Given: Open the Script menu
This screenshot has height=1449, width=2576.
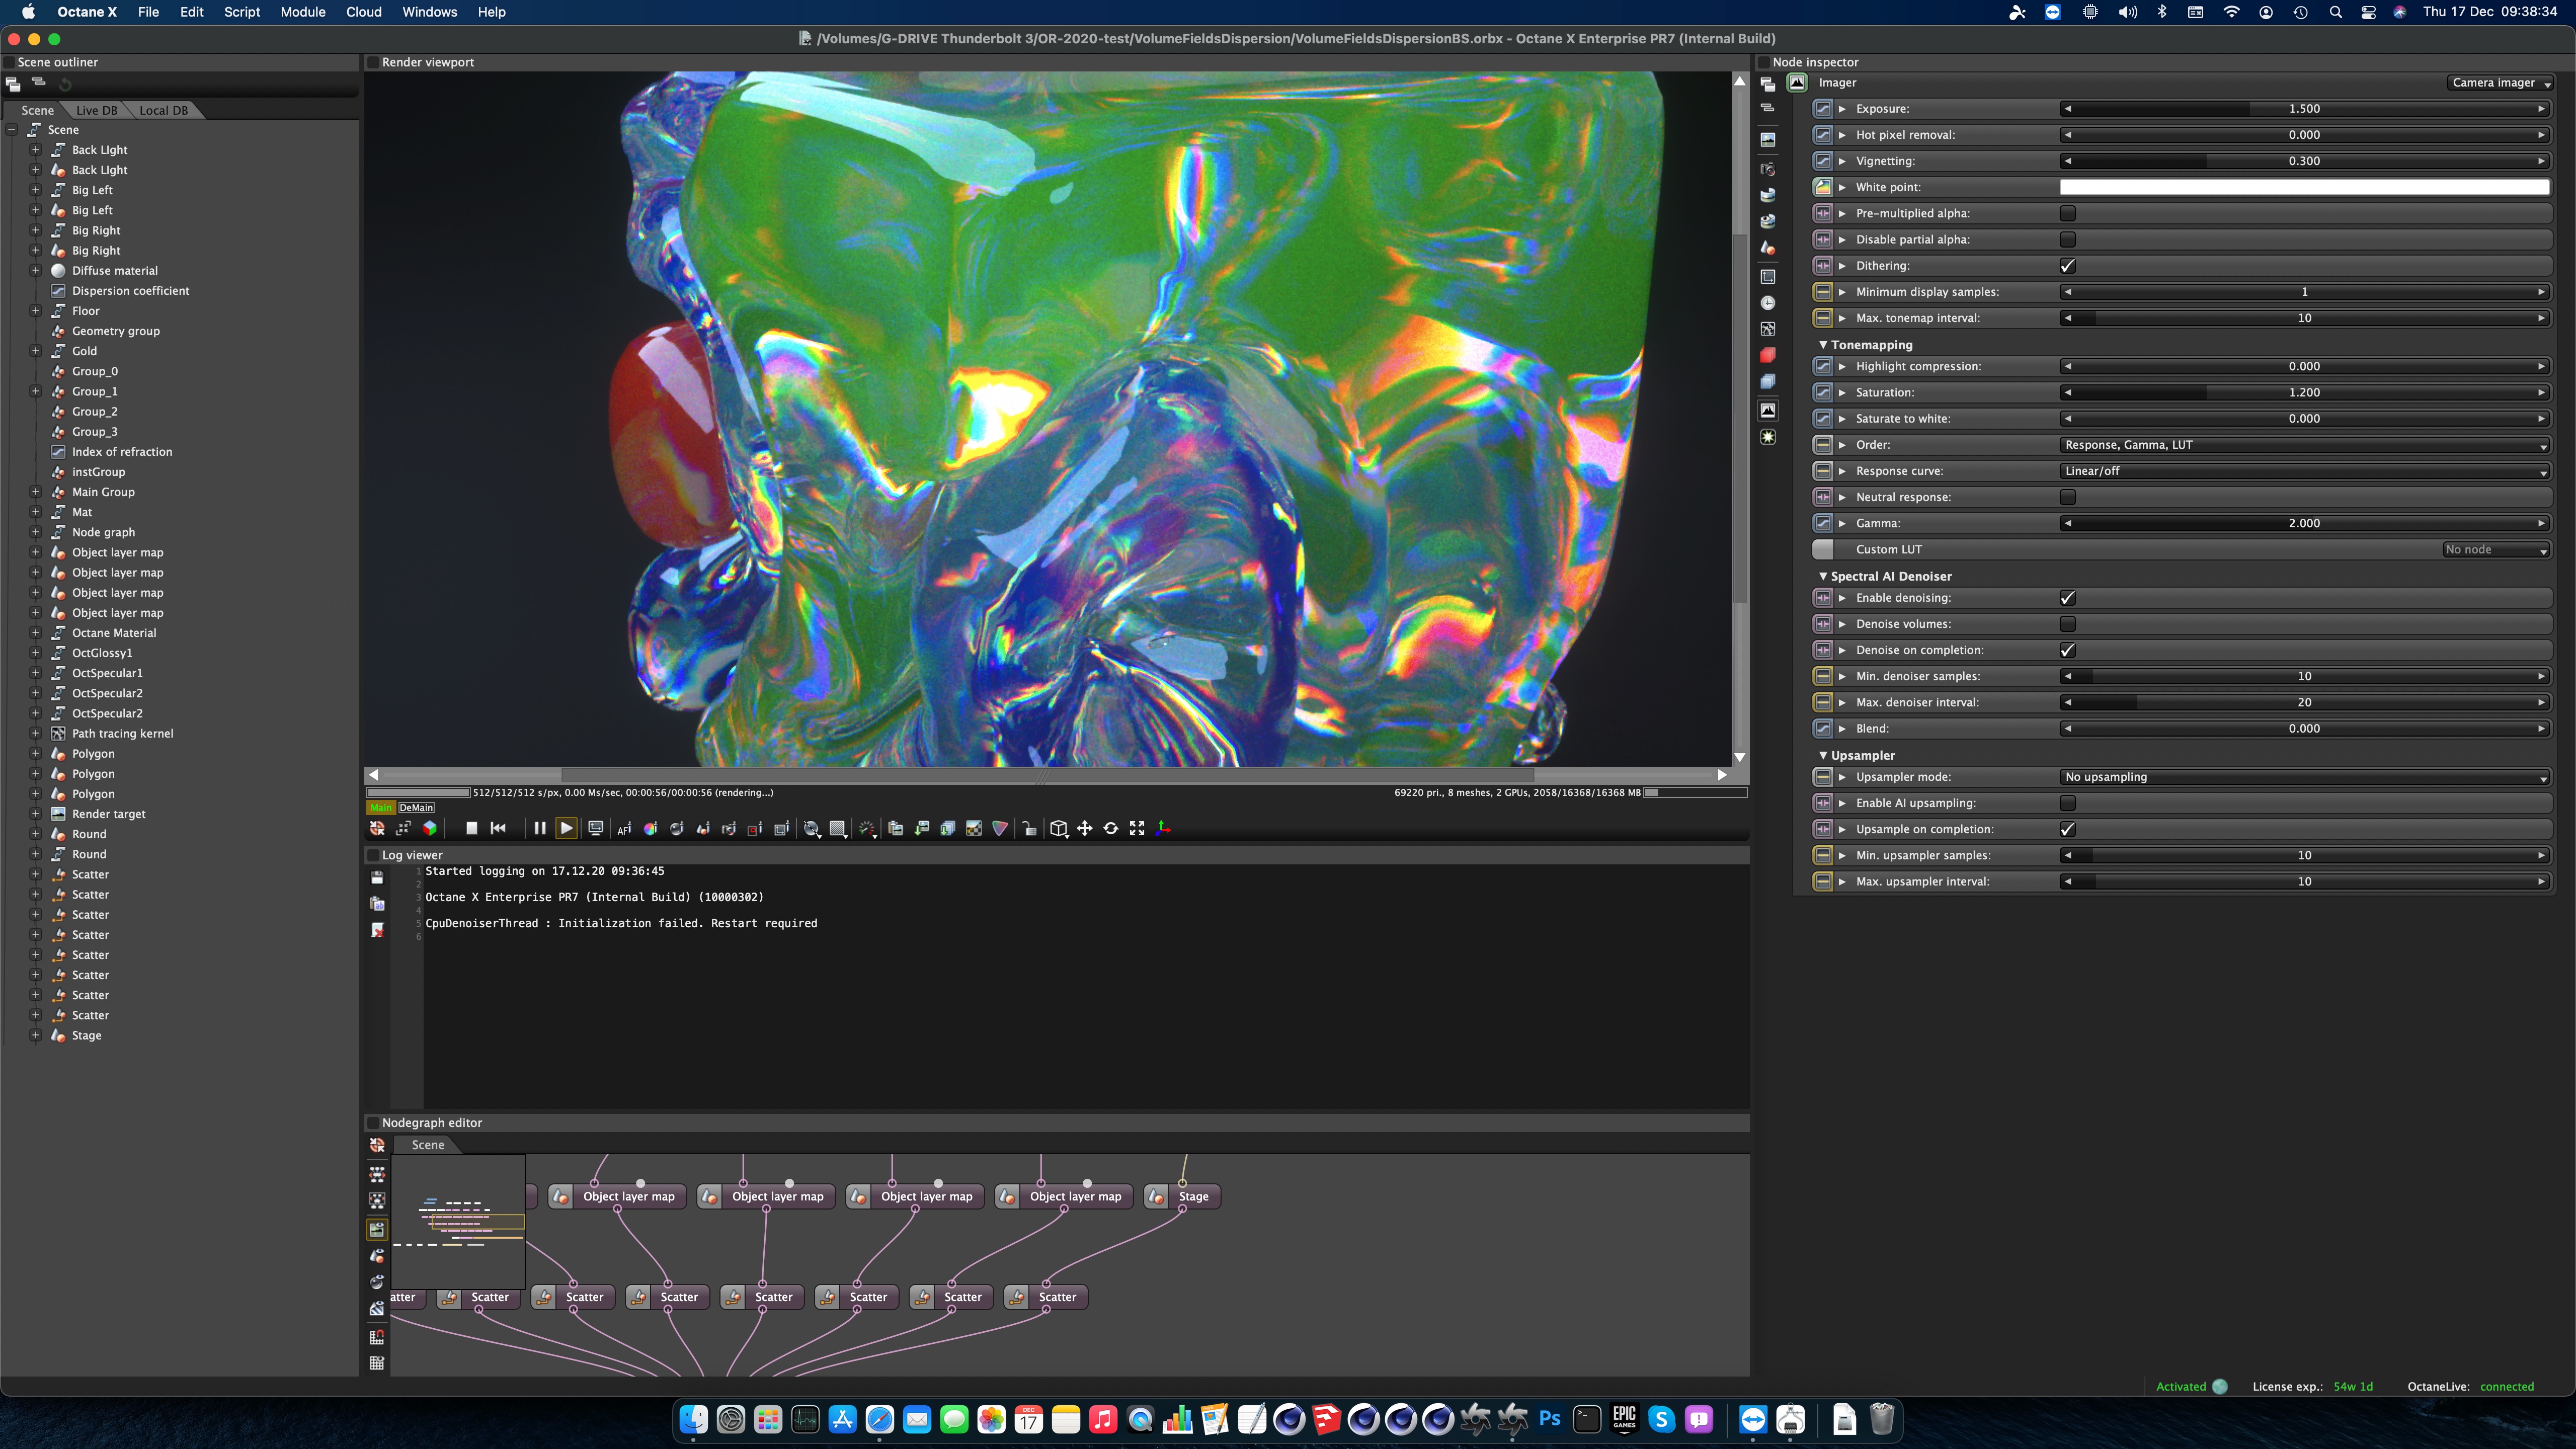Looking at the screenshot, I should [x=241, y=12].
